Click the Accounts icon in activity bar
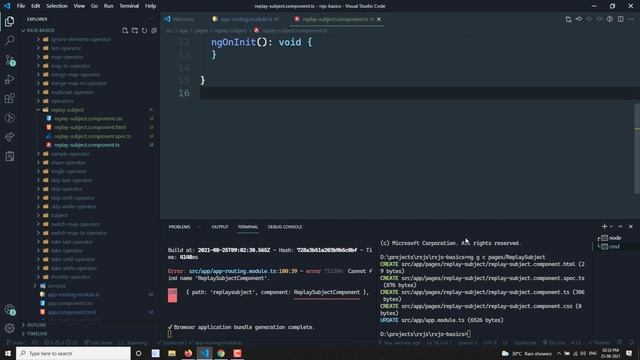640x360 pixels. (x=9, y=310)
